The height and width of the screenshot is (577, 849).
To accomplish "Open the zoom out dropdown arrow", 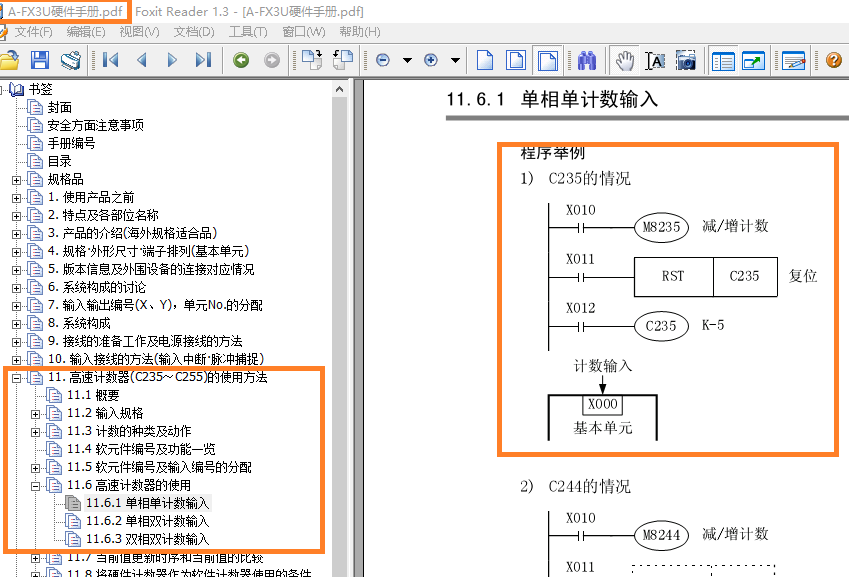I will 407,60.
